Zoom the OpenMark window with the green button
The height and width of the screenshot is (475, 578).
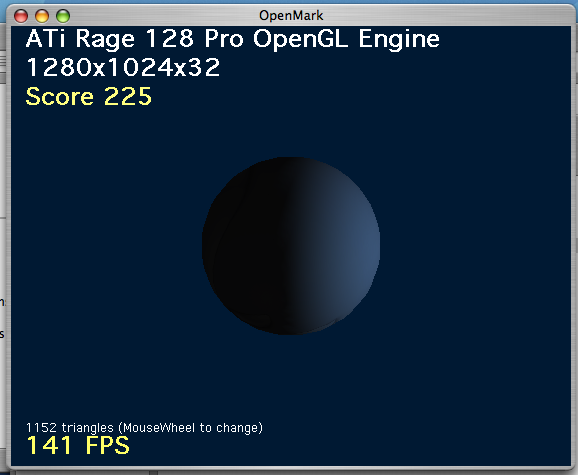(x=63, y=16)
